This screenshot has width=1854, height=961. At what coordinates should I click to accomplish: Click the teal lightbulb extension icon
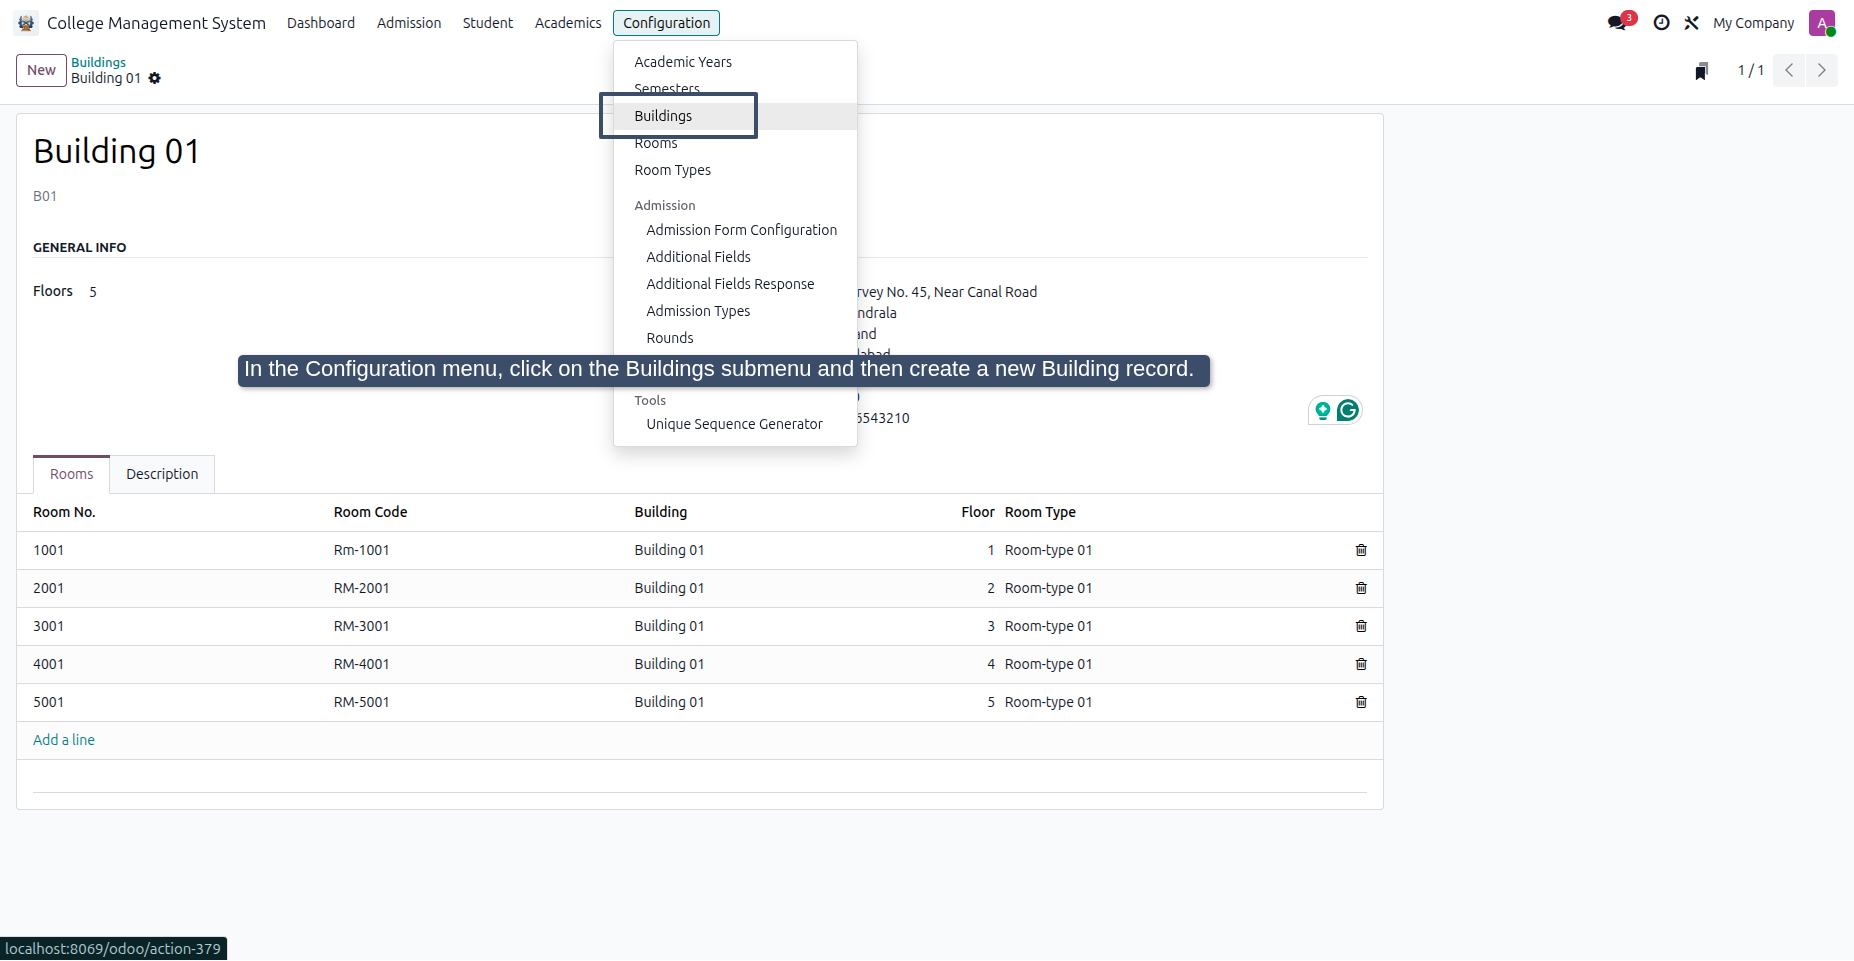point(1322,410)
